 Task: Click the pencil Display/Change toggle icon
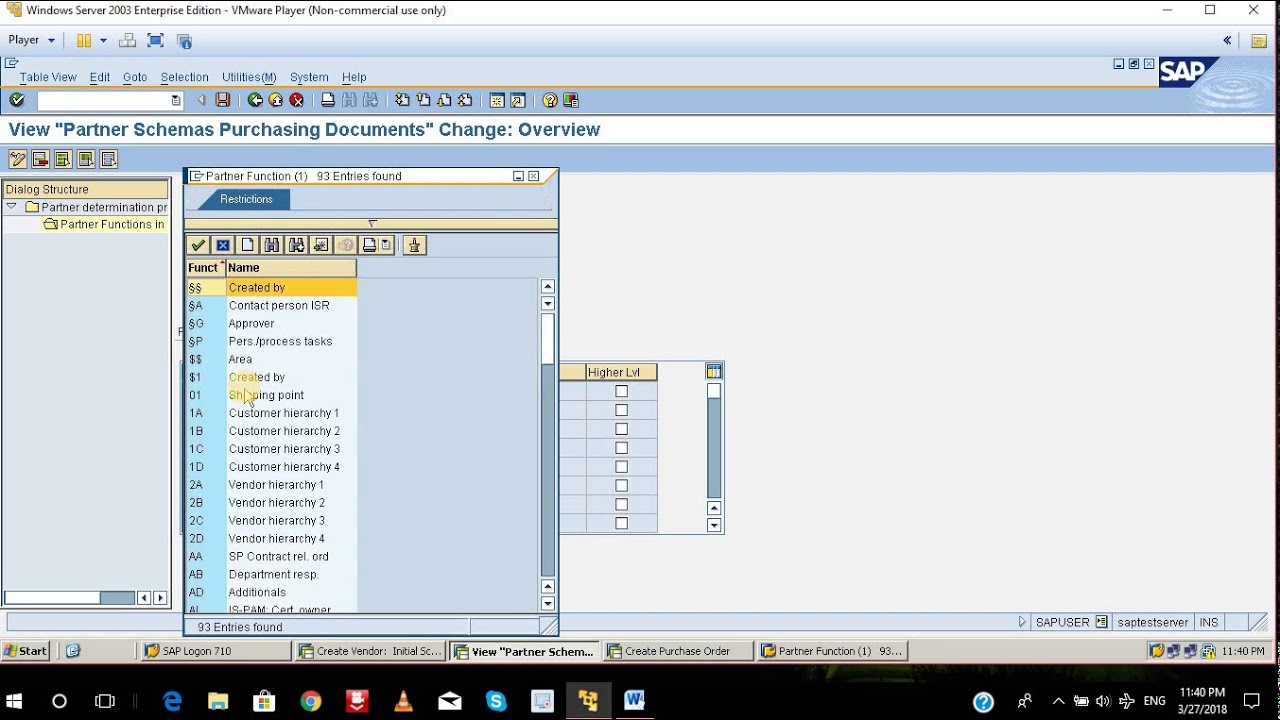pyautogui.click(x=17, y=159)
